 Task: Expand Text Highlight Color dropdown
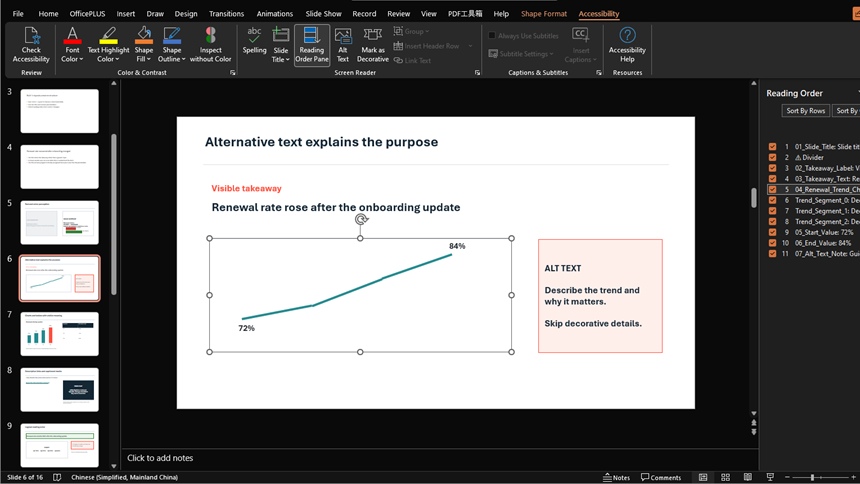point(117,59)
